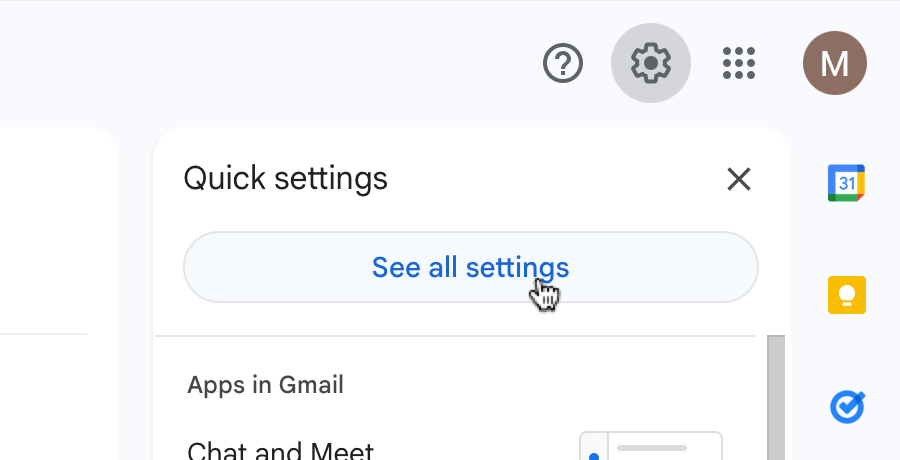Open the Support help icon
The height and width of the screenshot is (460, 900).
pos(563,64)
